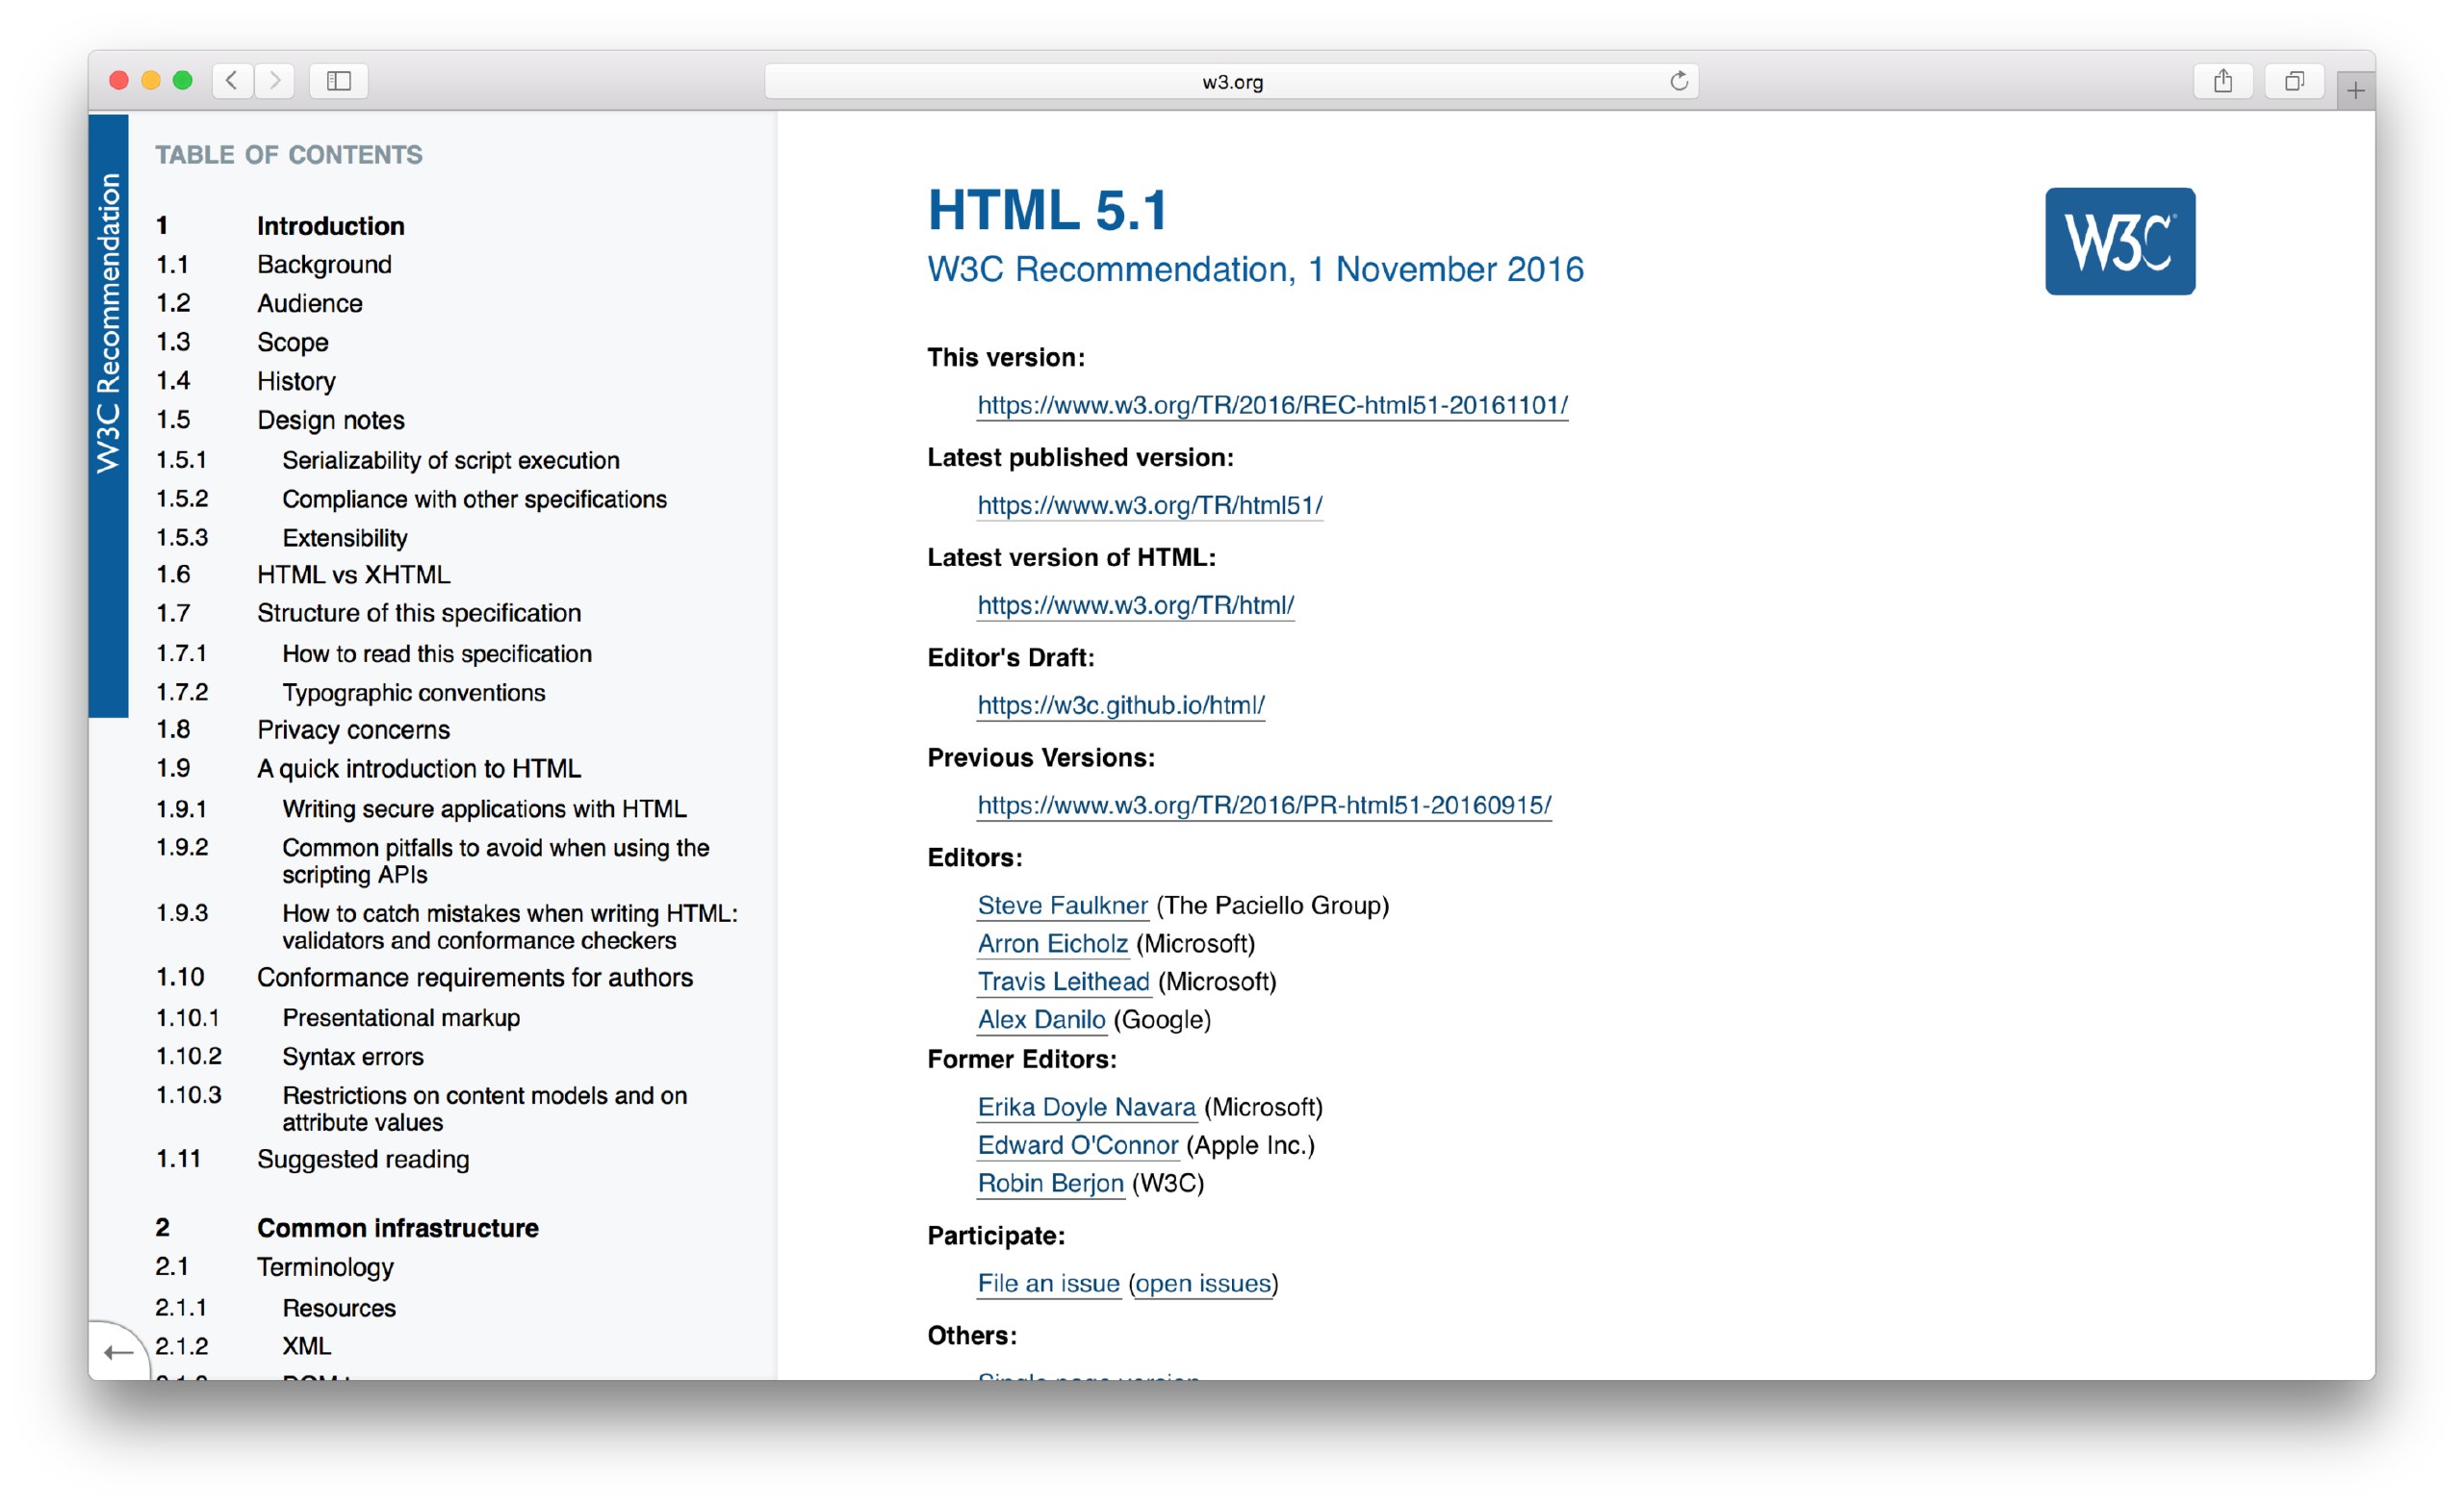Open 2.1.1 Resources entry
This screenshot has width=2464, height=1507.
(x=338, y=1308)
